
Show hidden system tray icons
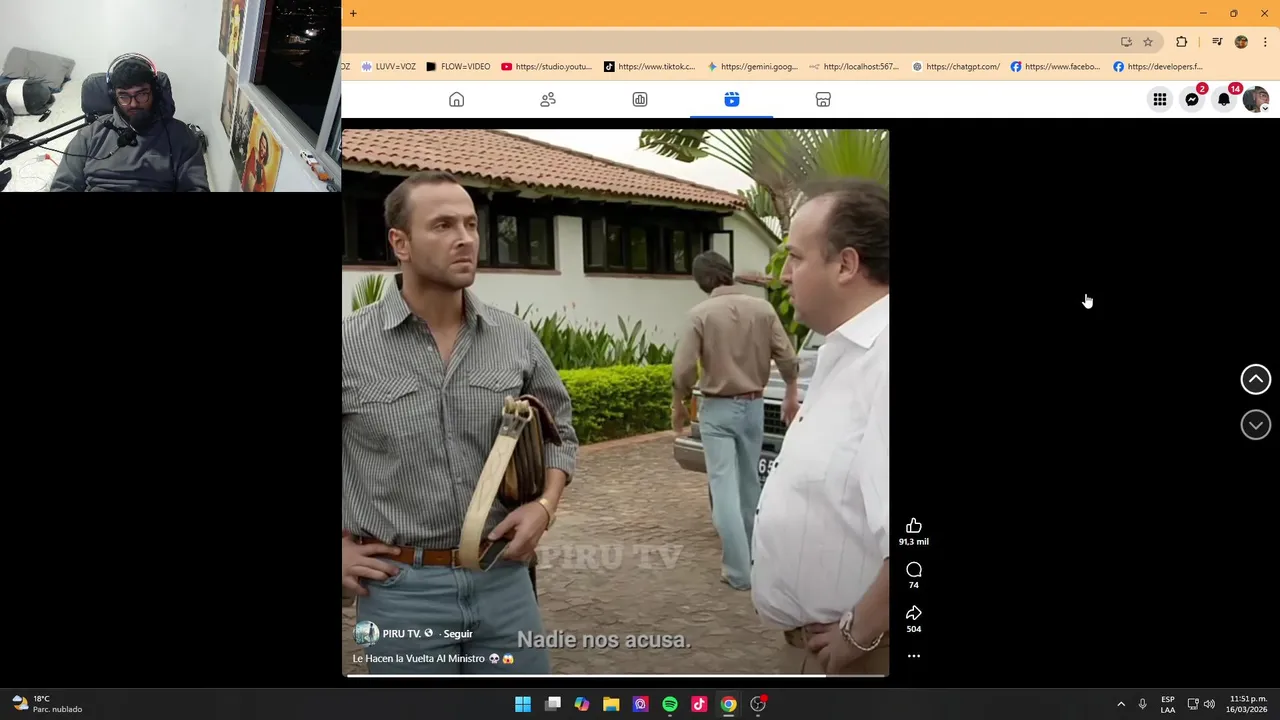(x=1121, y=704)
